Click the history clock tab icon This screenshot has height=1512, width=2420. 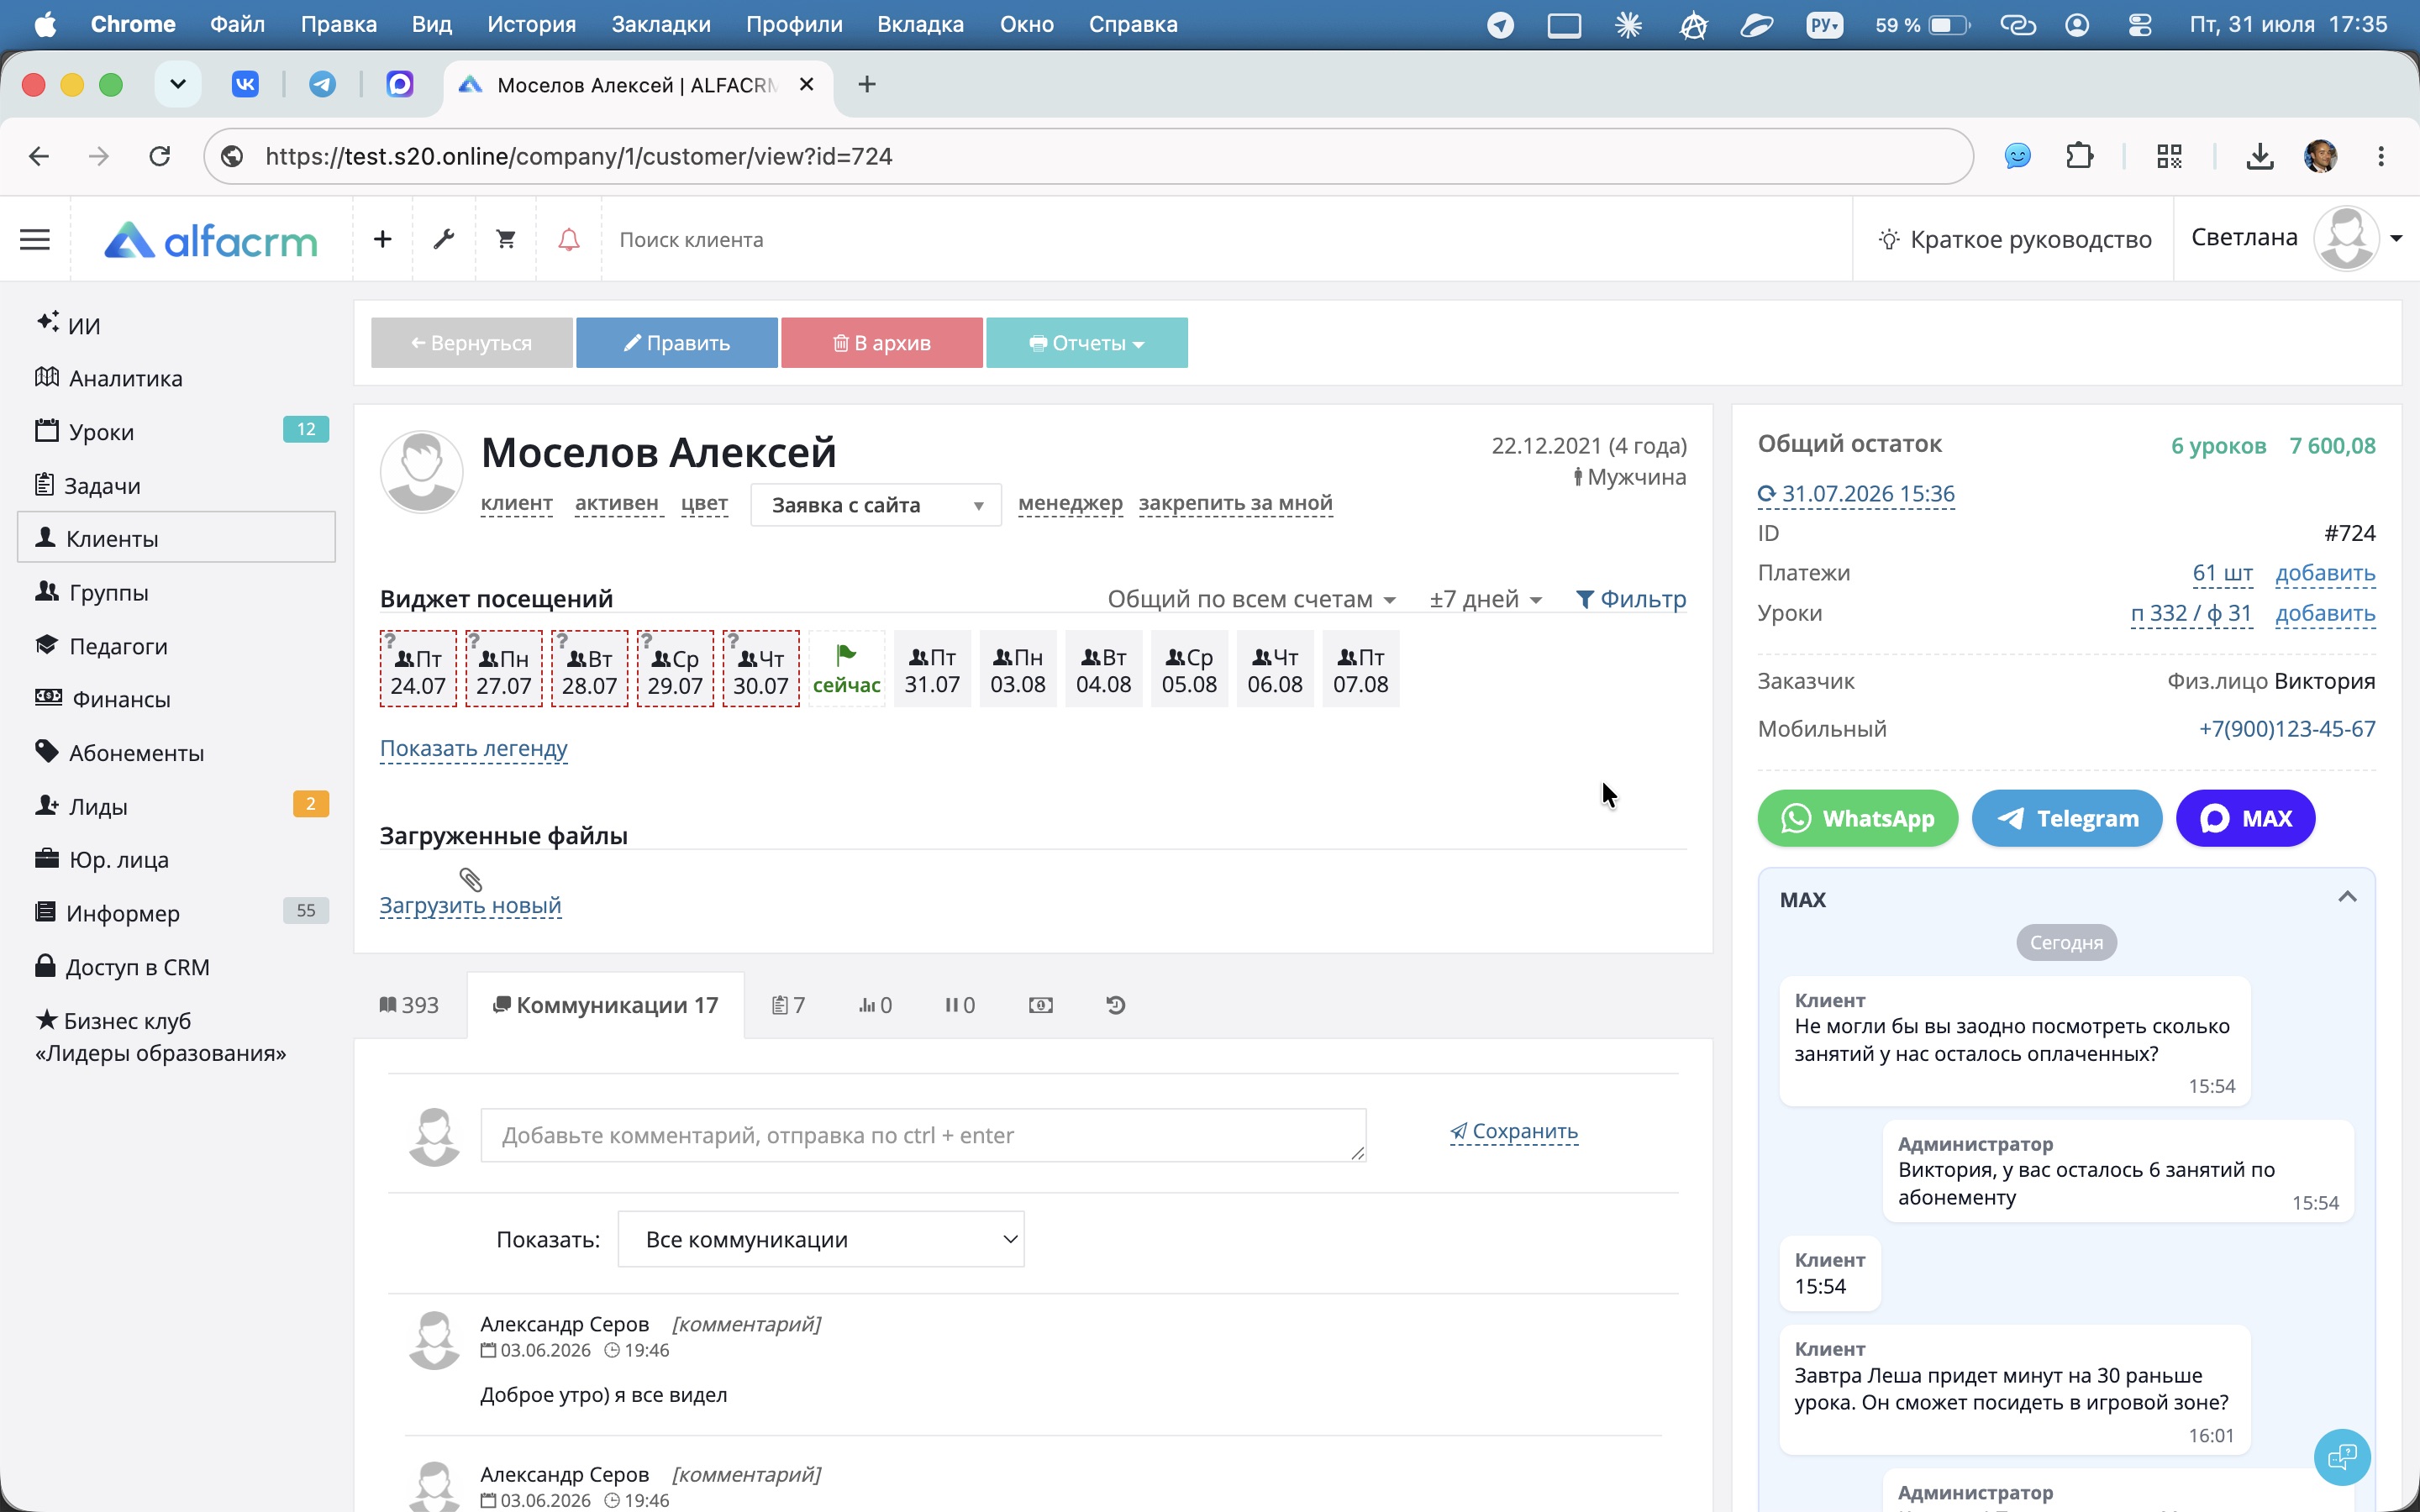1116,1005
